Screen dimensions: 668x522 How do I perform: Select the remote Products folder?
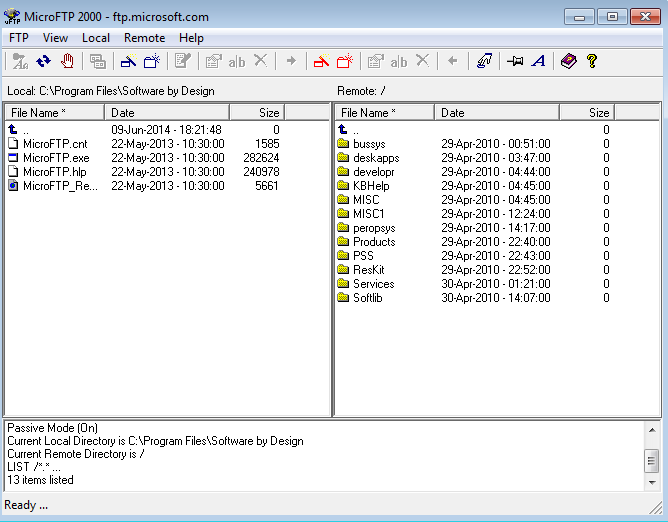tap(374, 242)
